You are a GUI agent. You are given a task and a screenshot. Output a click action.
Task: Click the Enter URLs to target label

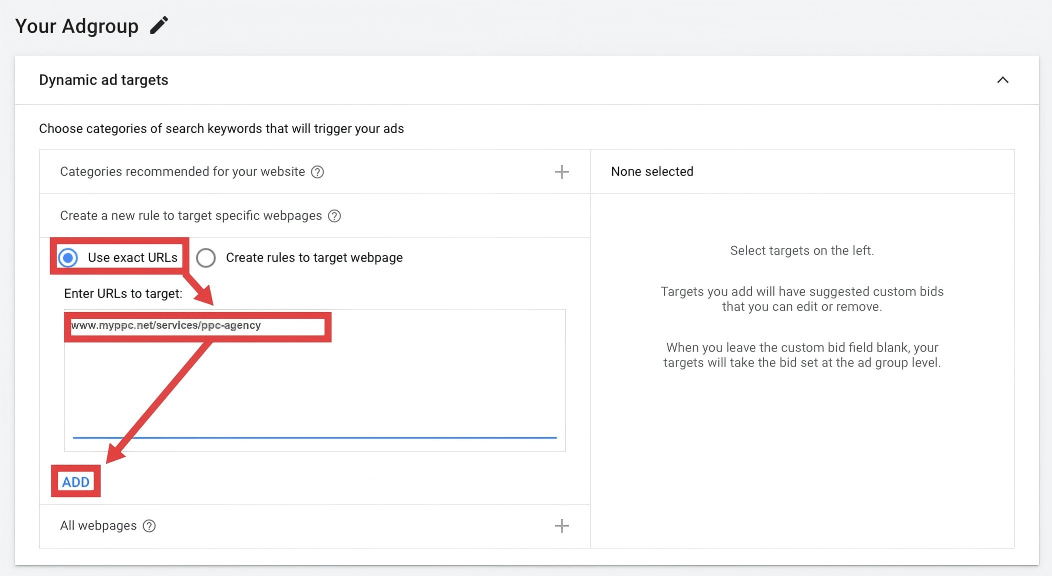point(123,293)
